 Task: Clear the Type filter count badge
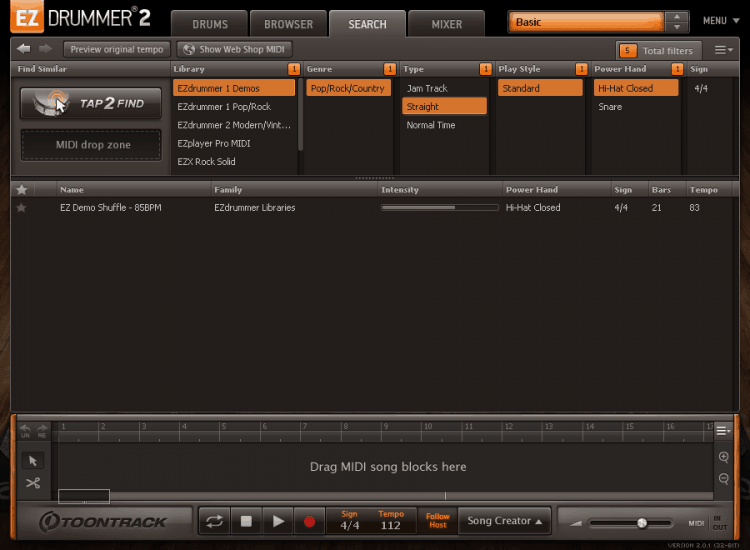click(485, 69)
